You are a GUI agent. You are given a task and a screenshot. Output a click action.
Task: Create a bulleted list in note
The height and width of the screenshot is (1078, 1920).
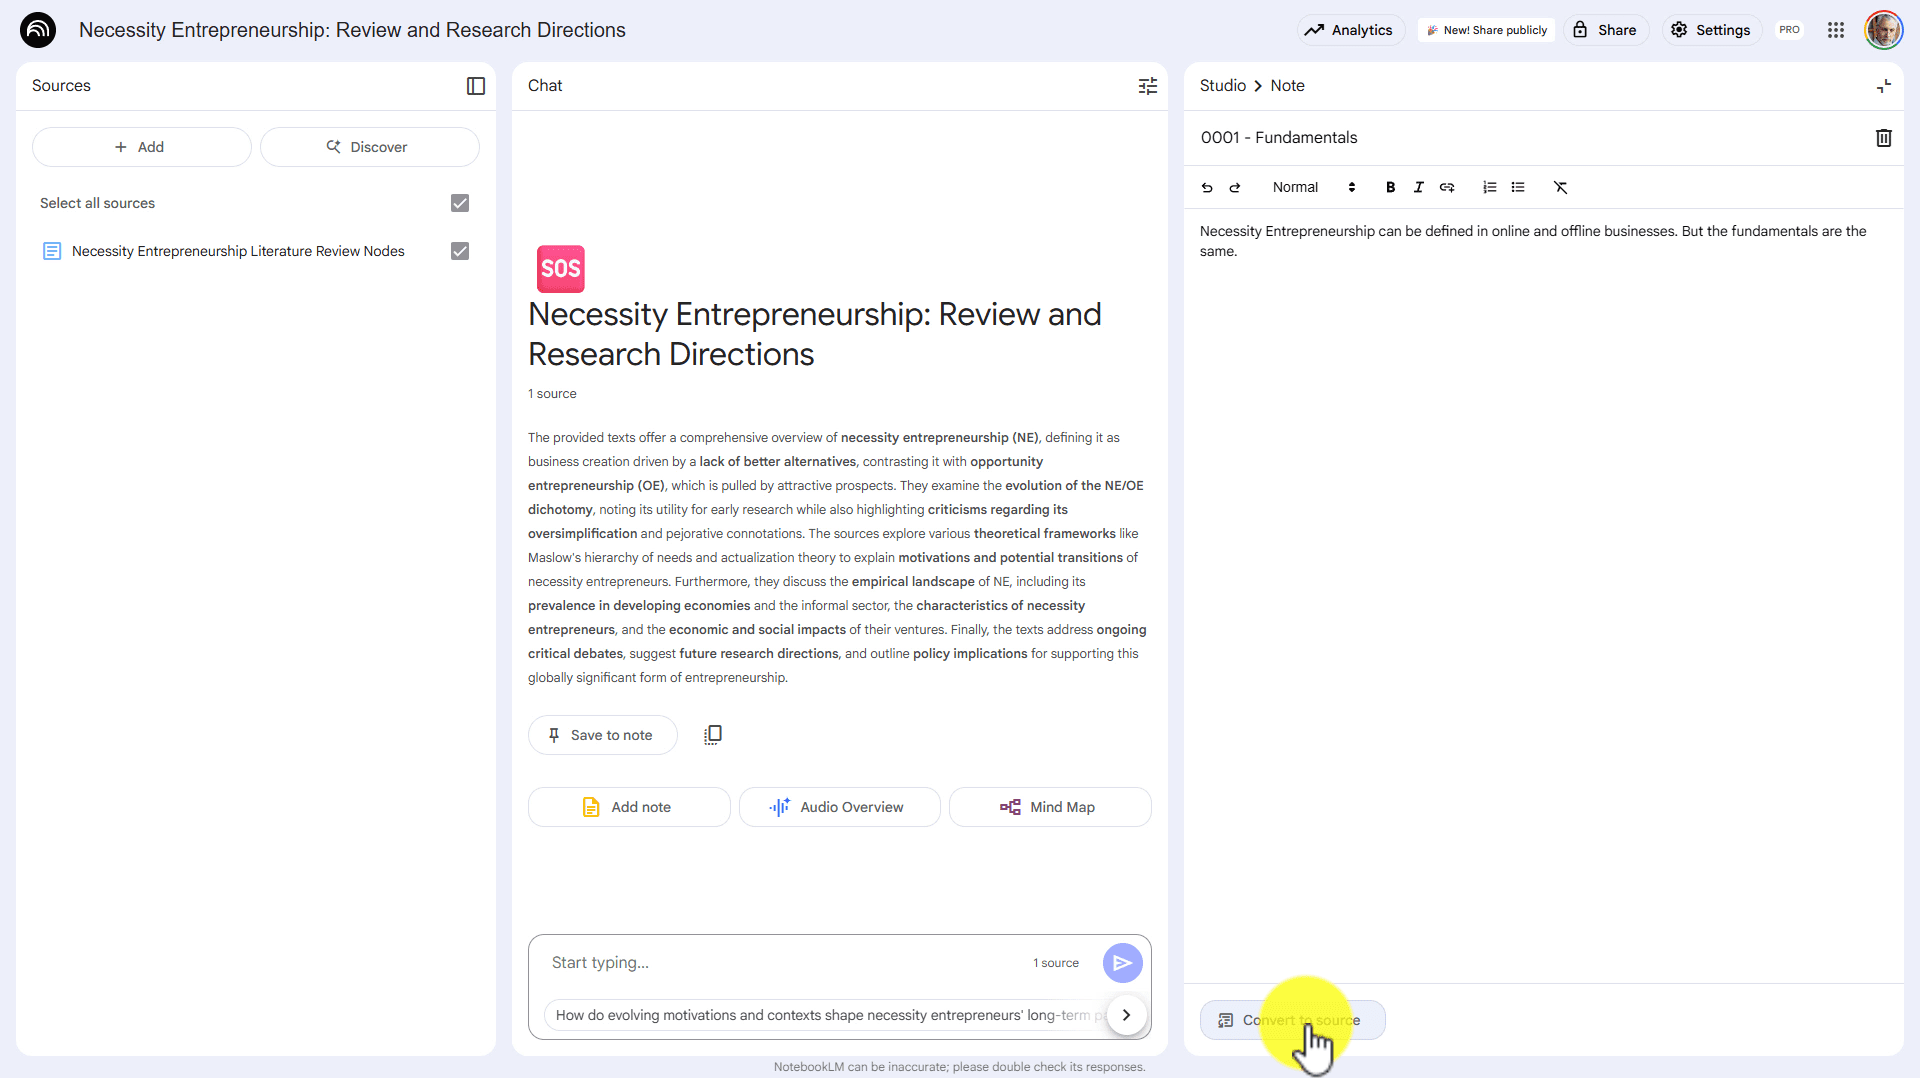pyautogui.click(x=1518, y=187)
